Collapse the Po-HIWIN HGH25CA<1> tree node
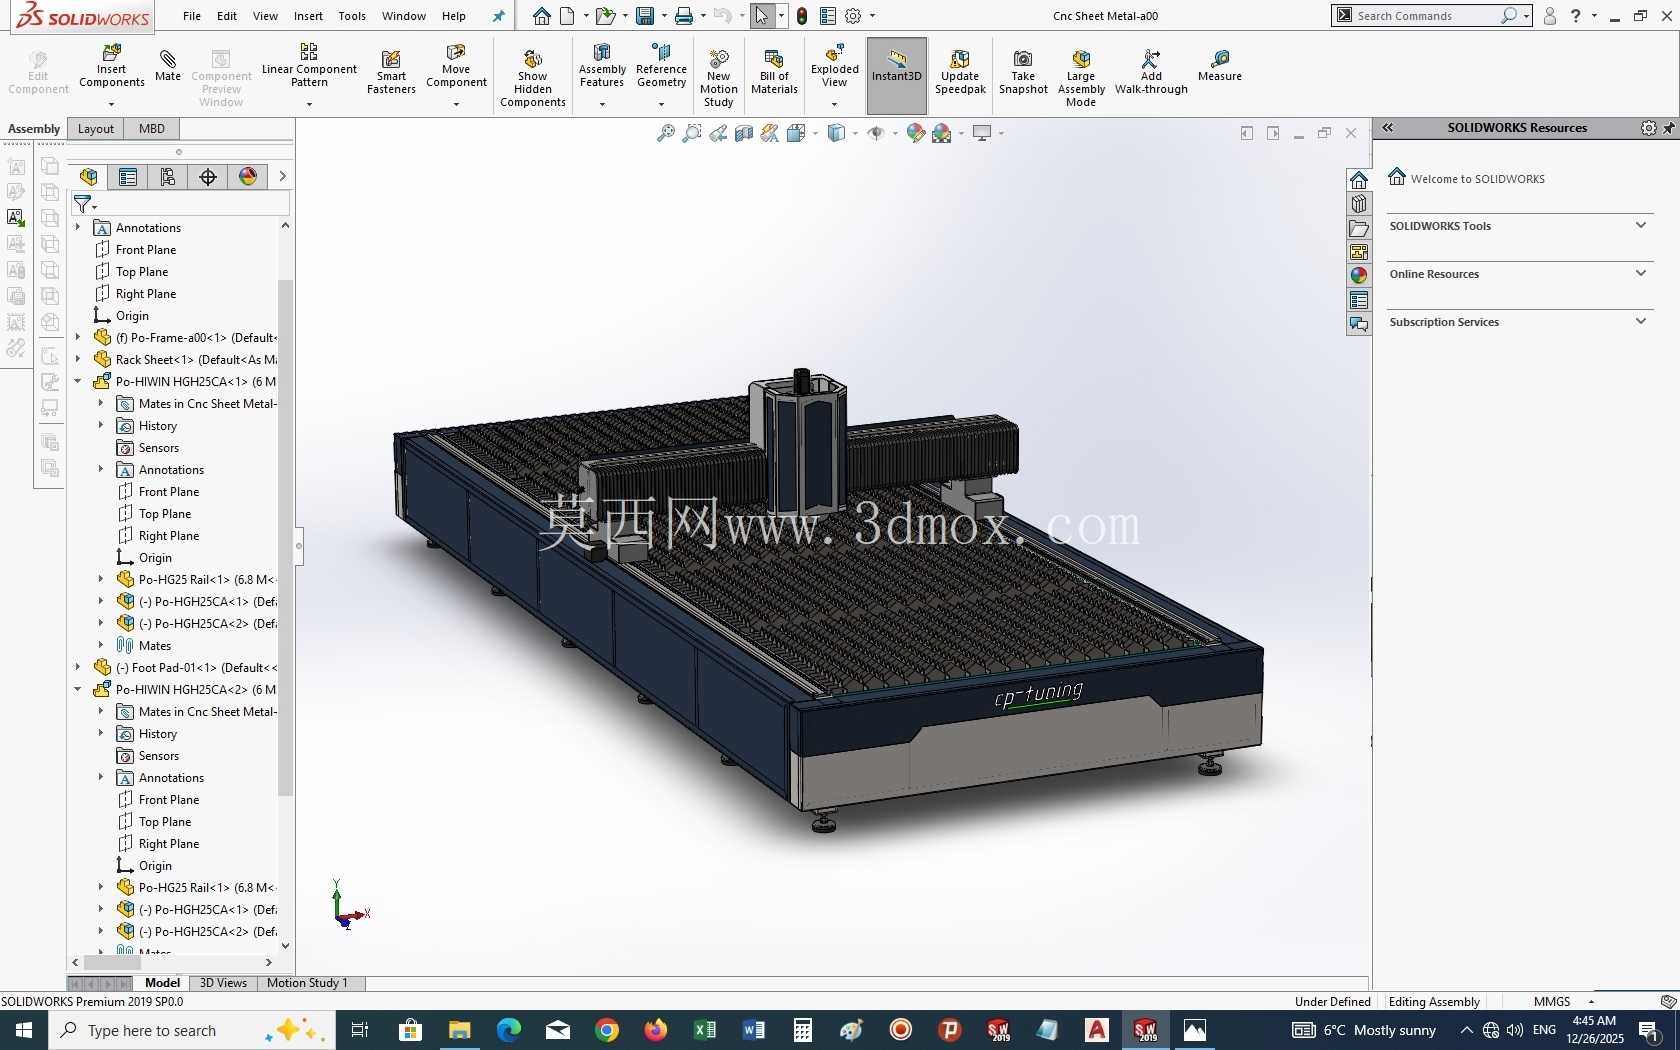 tap(78, 381)
